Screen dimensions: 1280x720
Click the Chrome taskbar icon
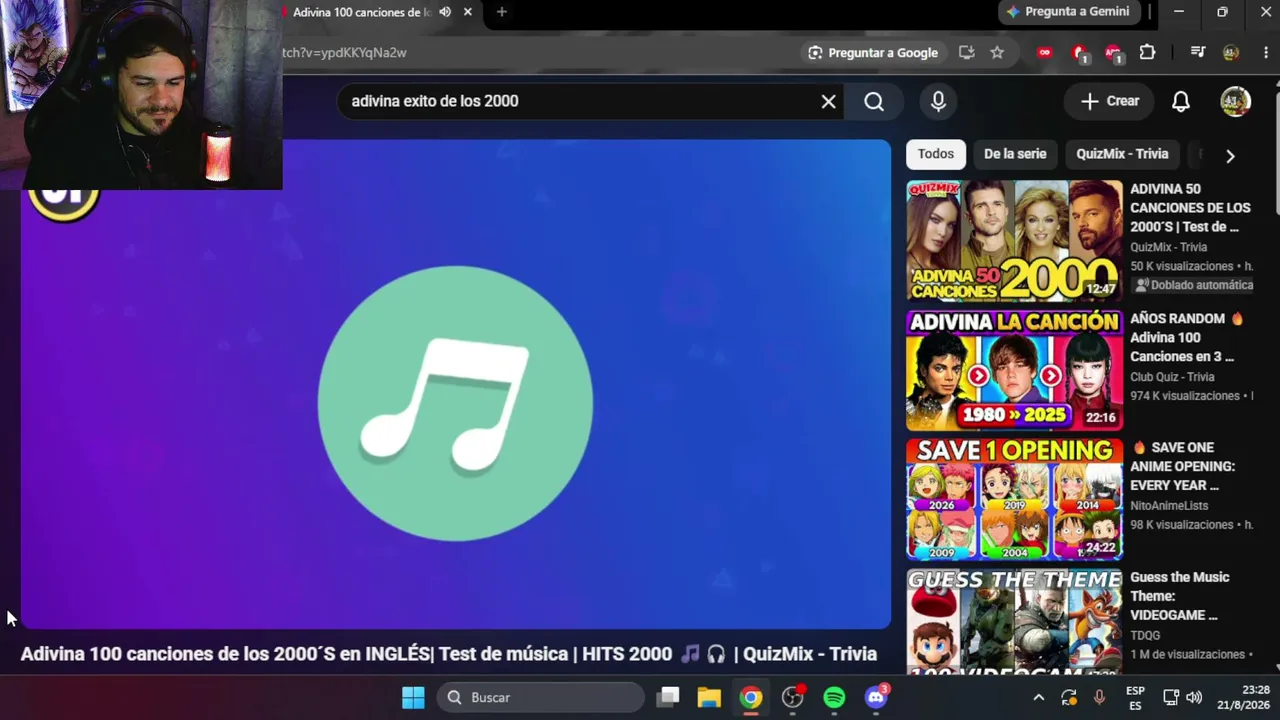751,697
